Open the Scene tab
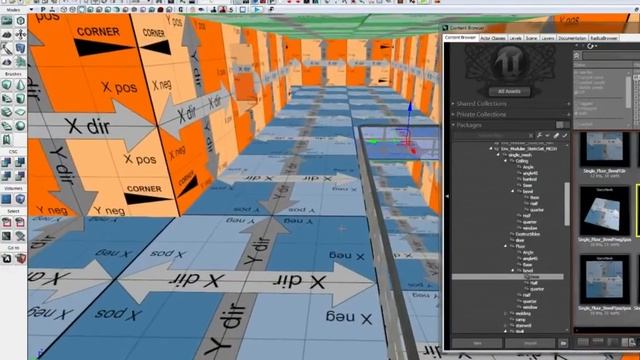This screenshot has height=360, width=640. click(531, 38)
